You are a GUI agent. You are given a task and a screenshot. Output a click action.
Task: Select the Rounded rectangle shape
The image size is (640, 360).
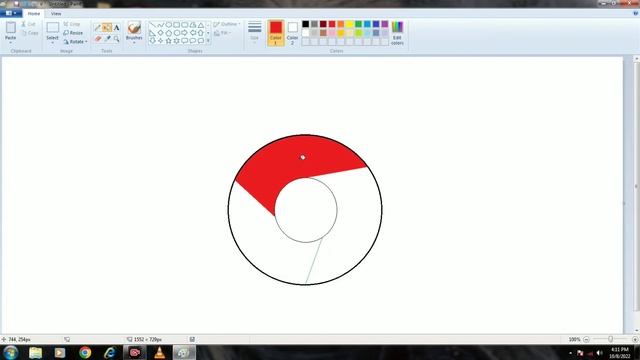pos(184,25)
